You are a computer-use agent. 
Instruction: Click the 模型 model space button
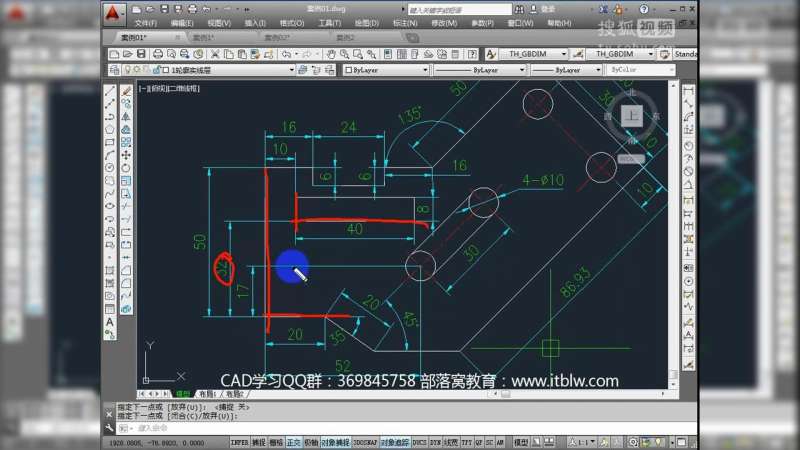tap(521, 441)
